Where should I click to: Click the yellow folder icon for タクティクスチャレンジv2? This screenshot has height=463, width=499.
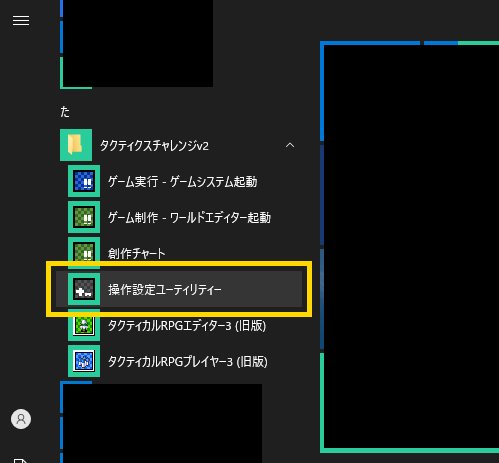tap(76, 145)
